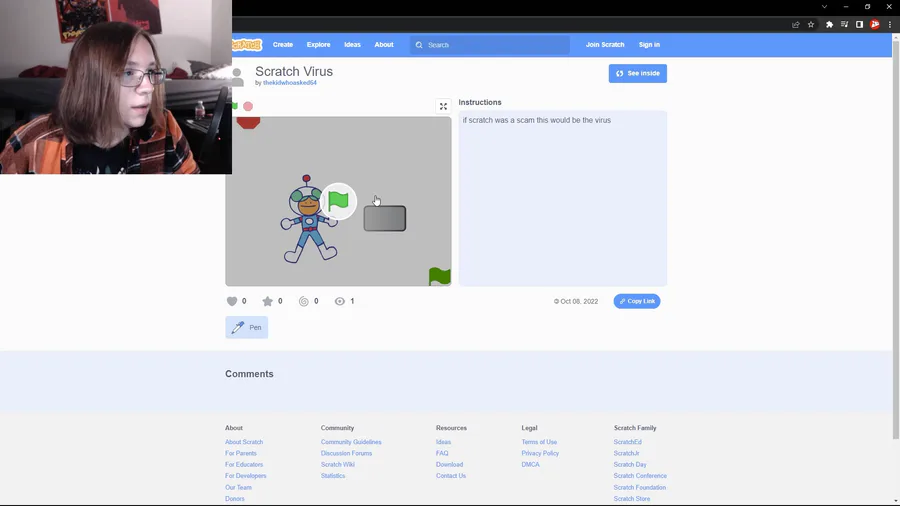Toggle the browser side panel icon

pyautogui.click(x=859, y=25)
